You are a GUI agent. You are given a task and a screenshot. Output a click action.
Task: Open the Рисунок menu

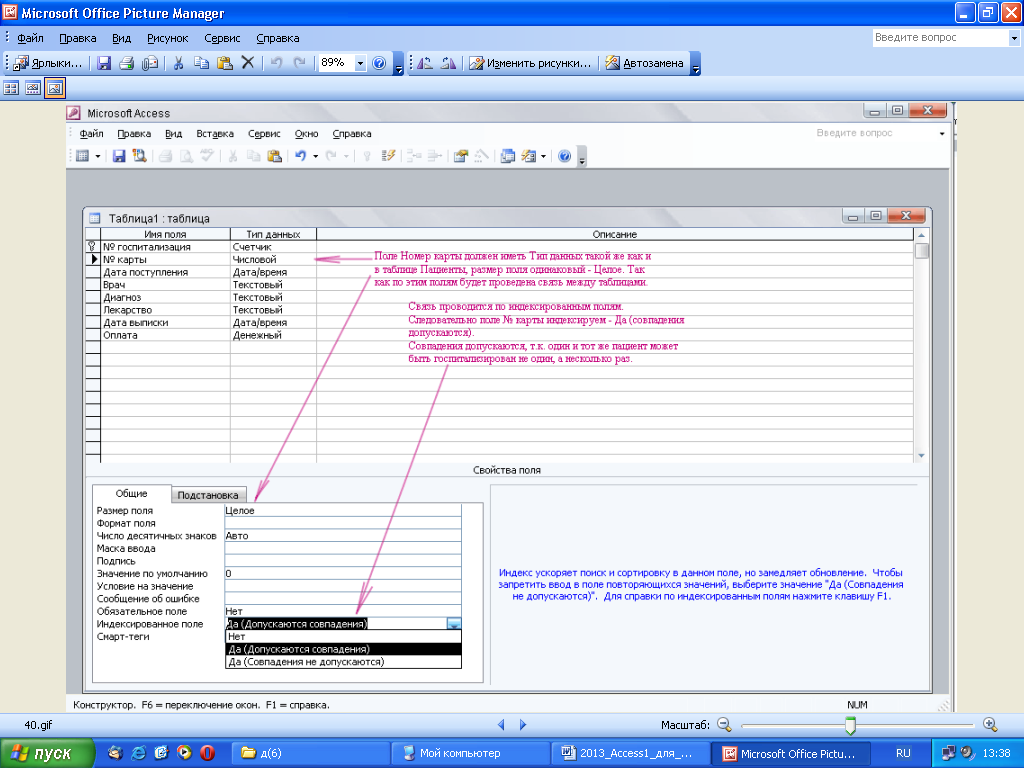tap(167, 39)
